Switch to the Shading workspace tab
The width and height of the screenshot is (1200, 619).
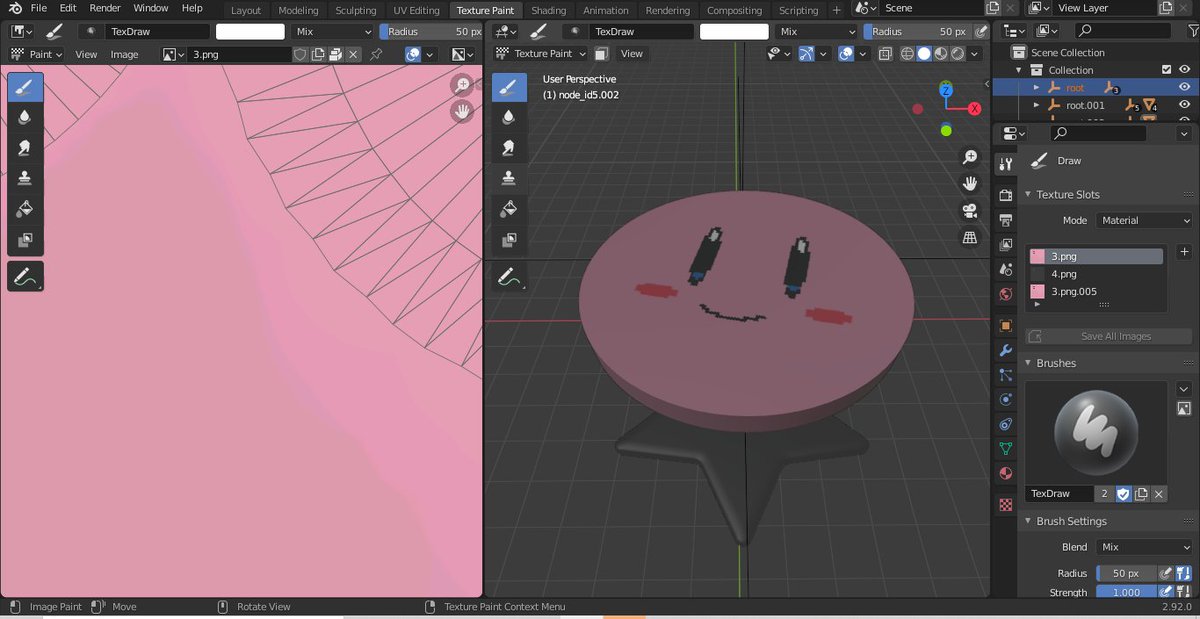click(548, 10)
